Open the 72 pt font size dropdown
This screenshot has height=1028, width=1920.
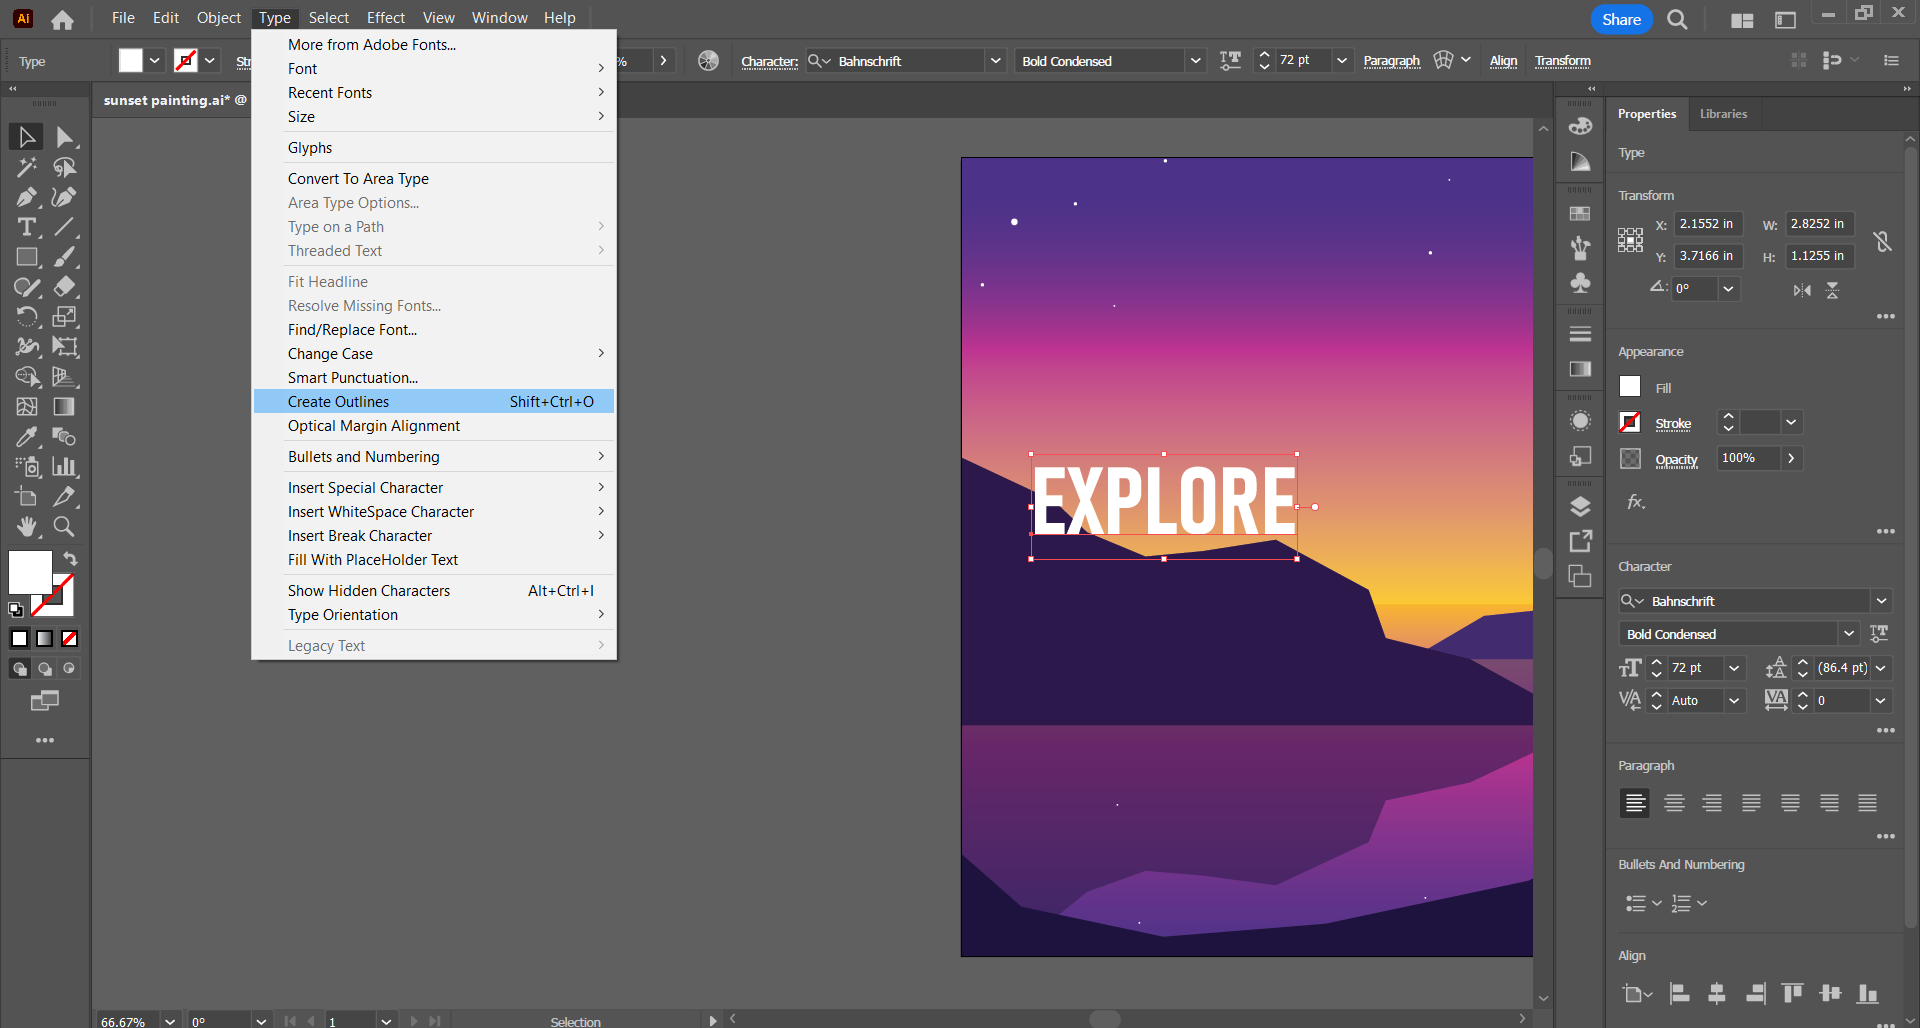pyautogui.click(x=1734, y=668)
